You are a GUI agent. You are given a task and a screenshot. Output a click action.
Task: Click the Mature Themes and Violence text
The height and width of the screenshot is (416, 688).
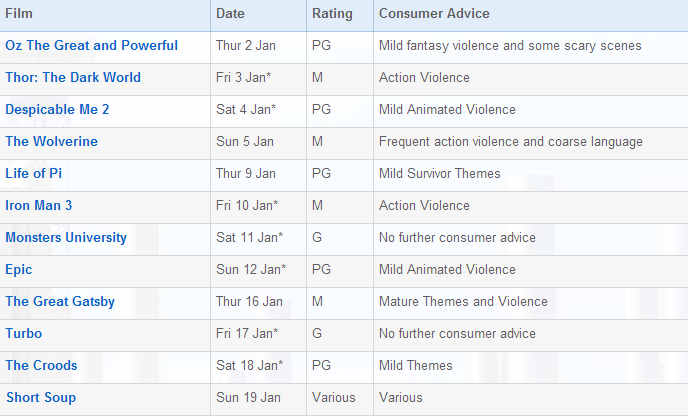tap(463, 302)
